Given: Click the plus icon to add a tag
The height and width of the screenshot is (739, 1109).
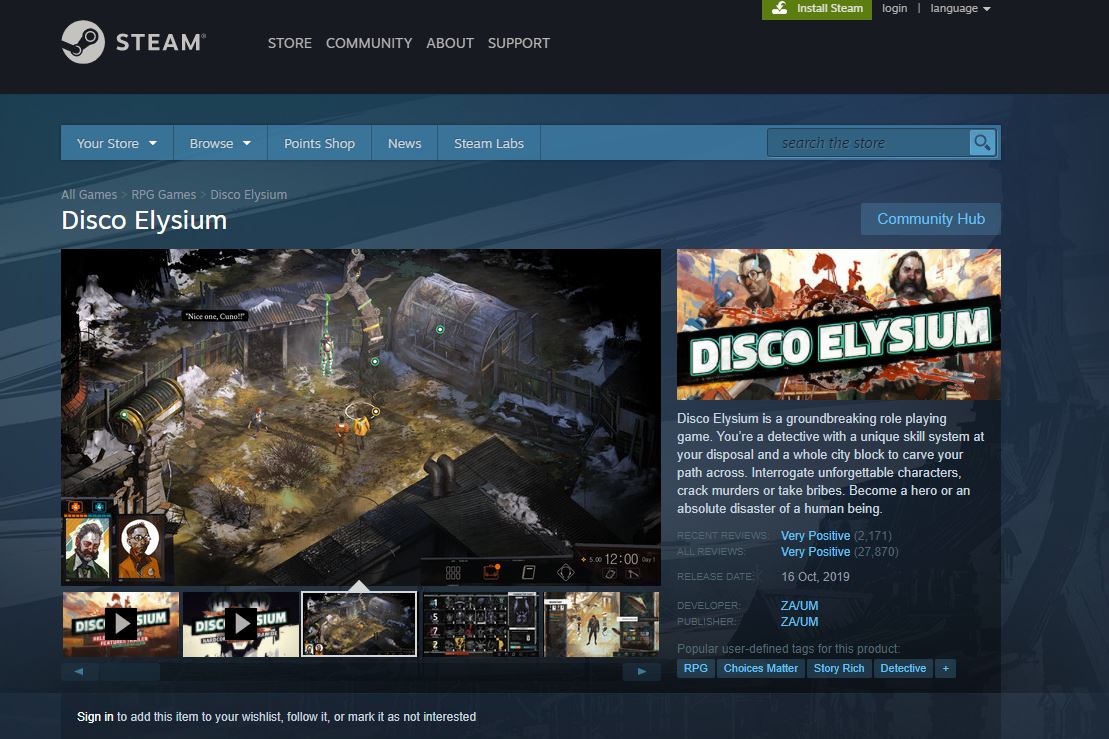Looking at the screenshot, I should pyautogui.click(x=945, y=668).
